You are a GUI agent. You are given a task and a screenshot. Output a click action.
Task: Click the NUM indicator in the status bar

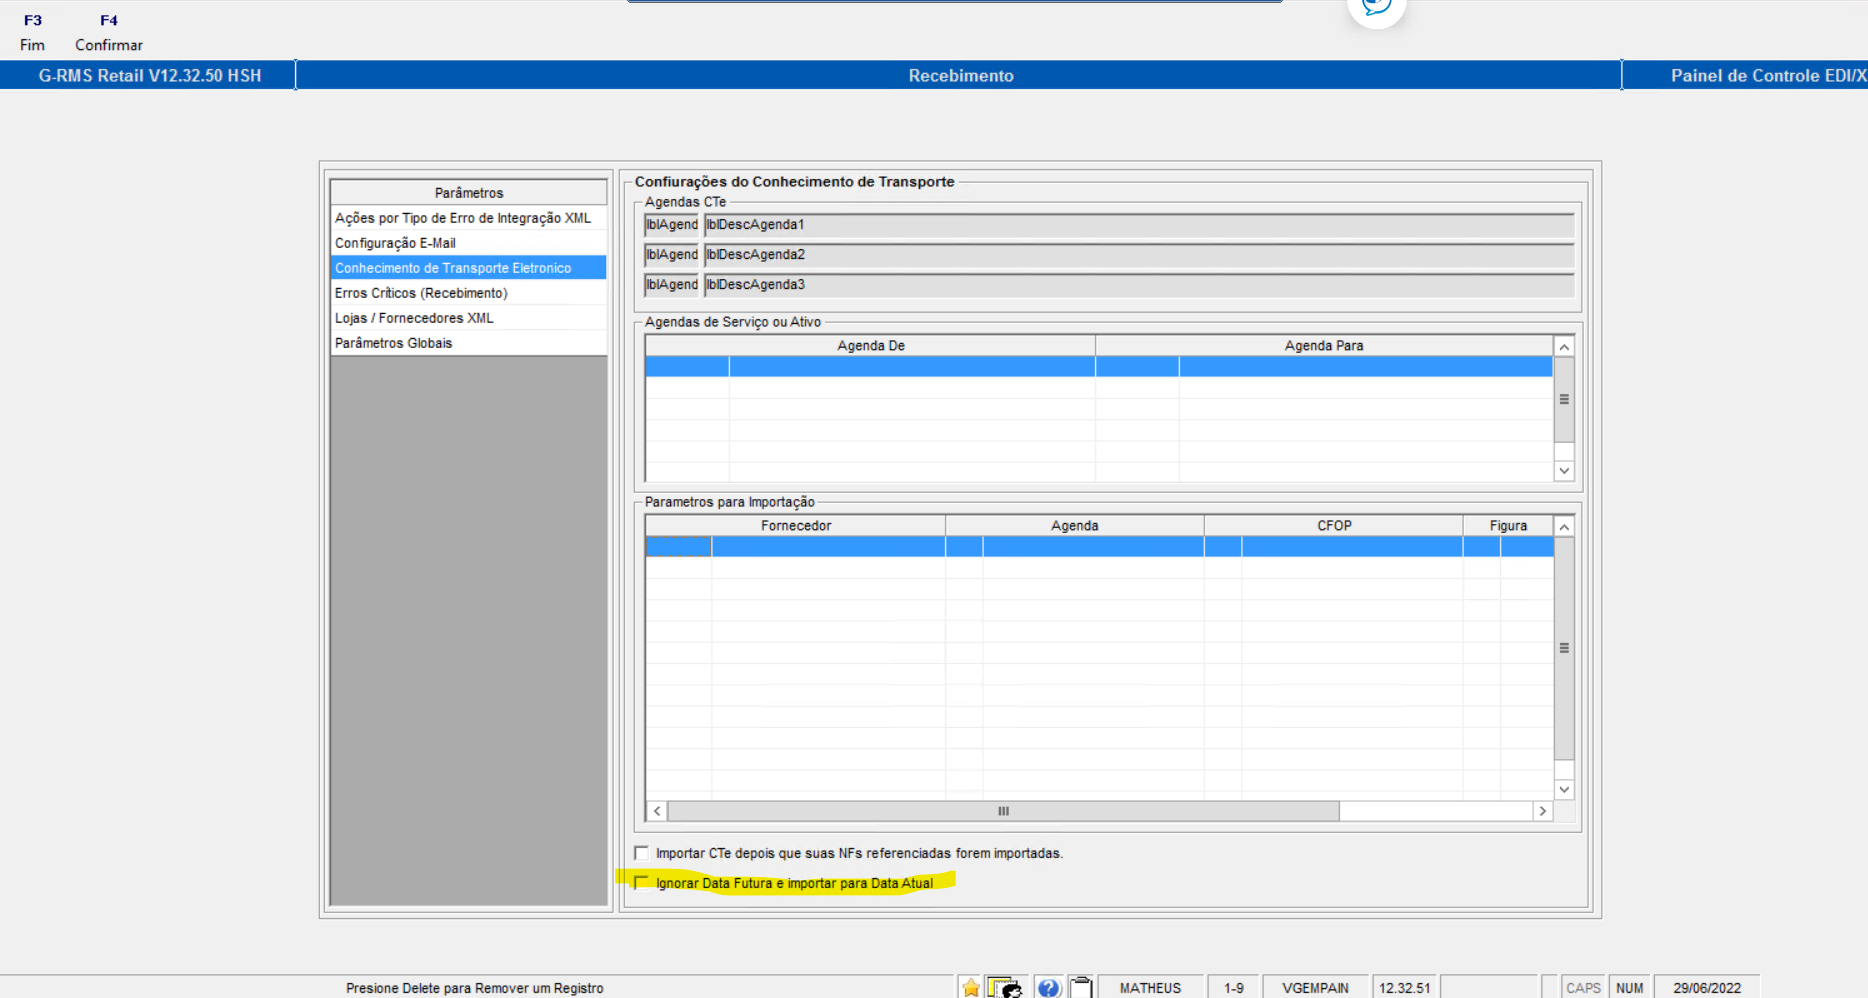(x=1630, y=987)
